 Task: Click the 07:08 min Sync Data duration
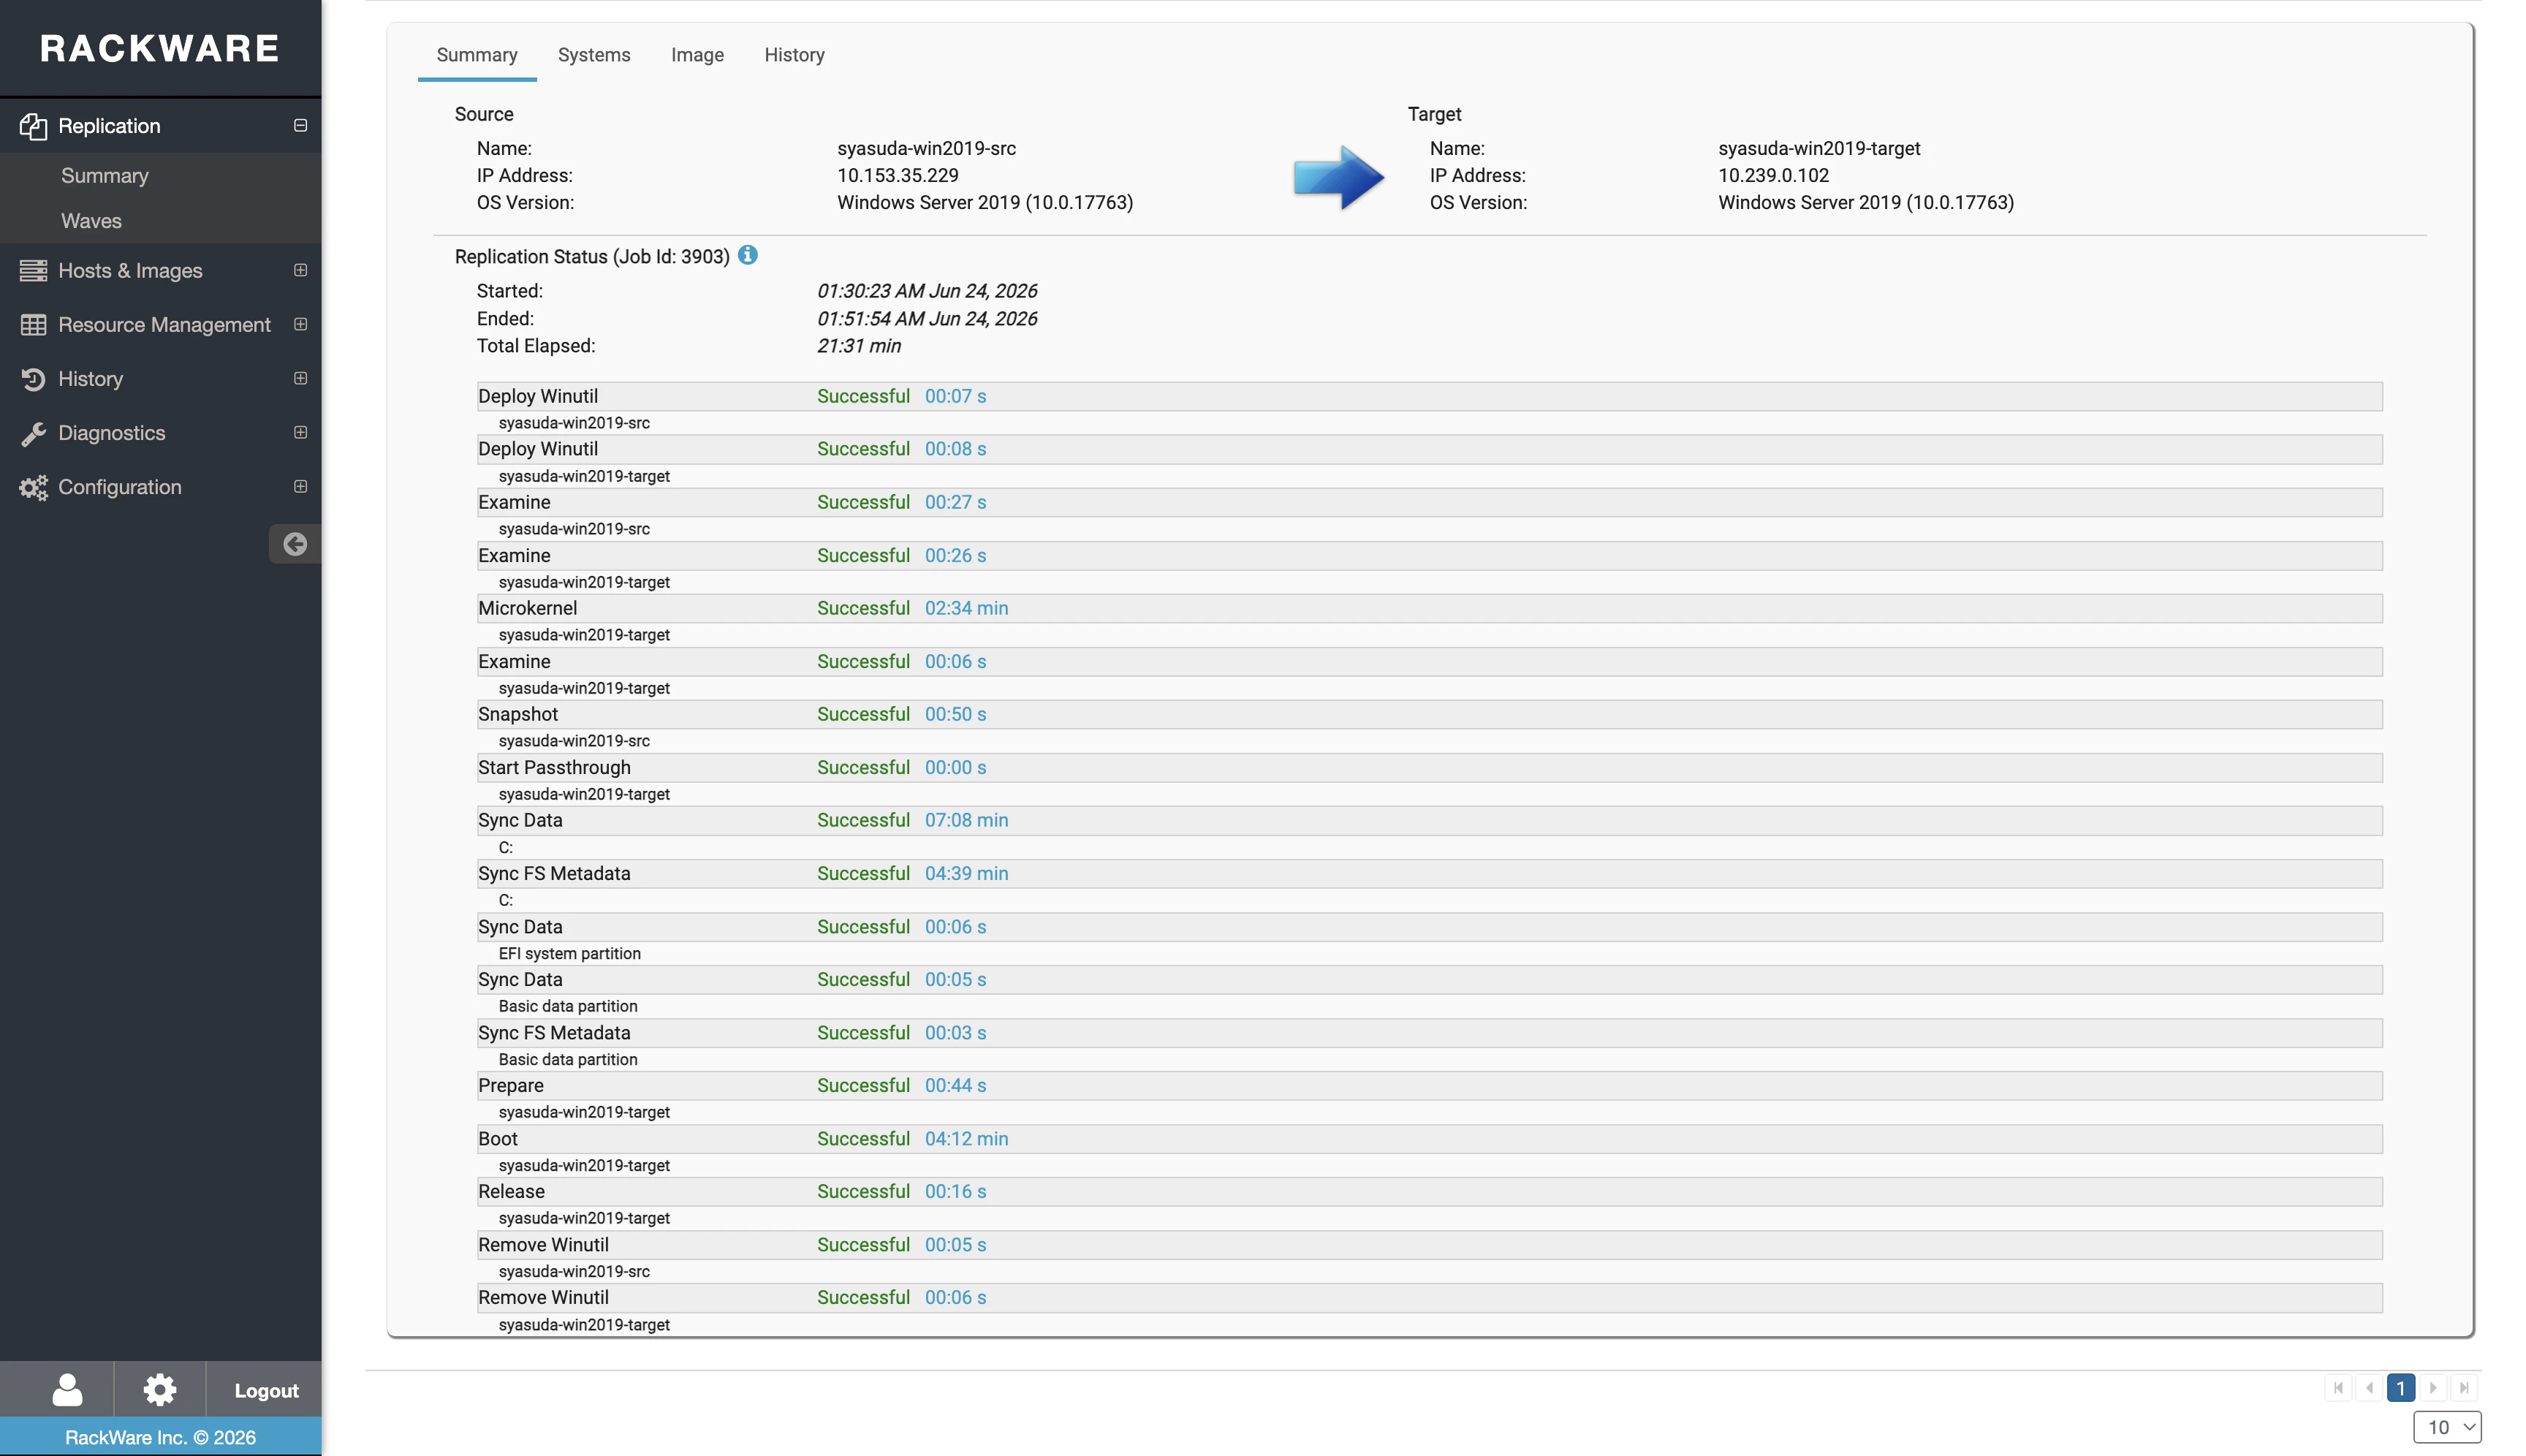coord(966,820)
